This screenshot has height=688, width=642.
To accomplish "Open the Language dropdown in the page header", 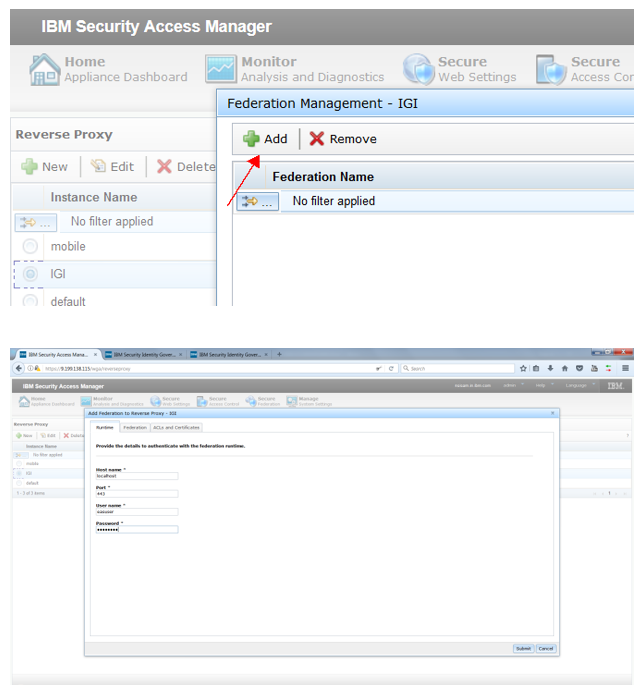I will click(580, 385).
